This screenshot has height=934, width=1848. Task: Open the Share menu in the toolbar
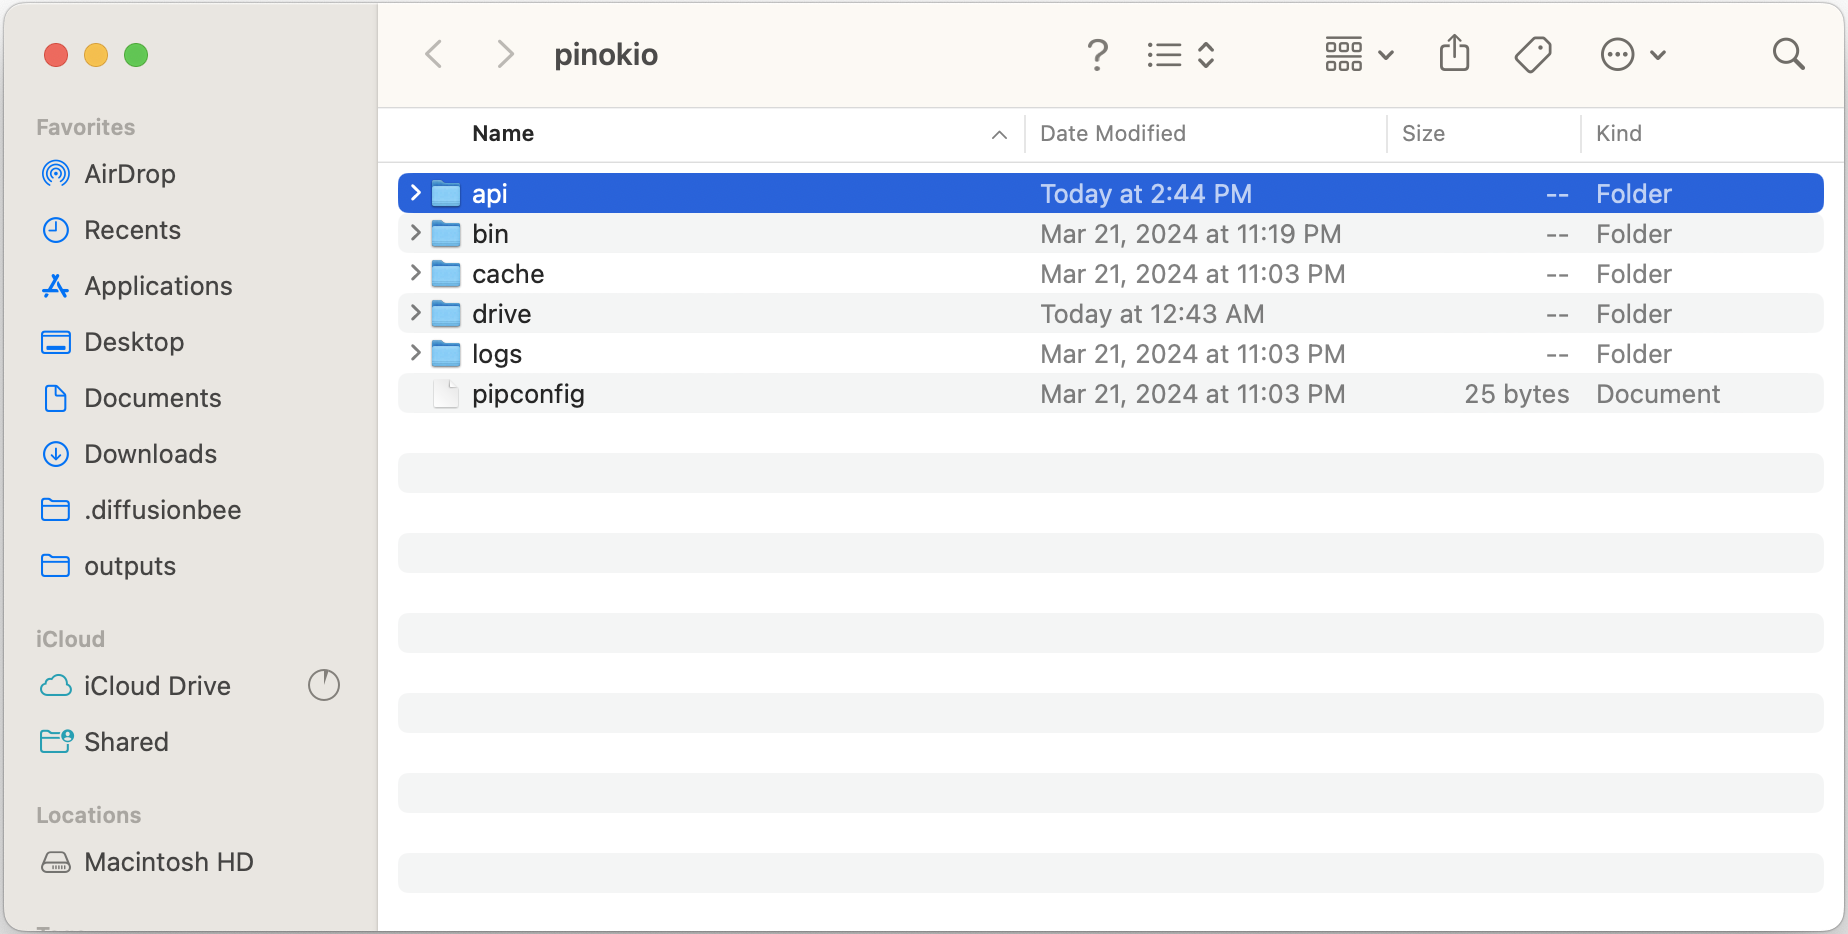click(x=1454, y=54)
